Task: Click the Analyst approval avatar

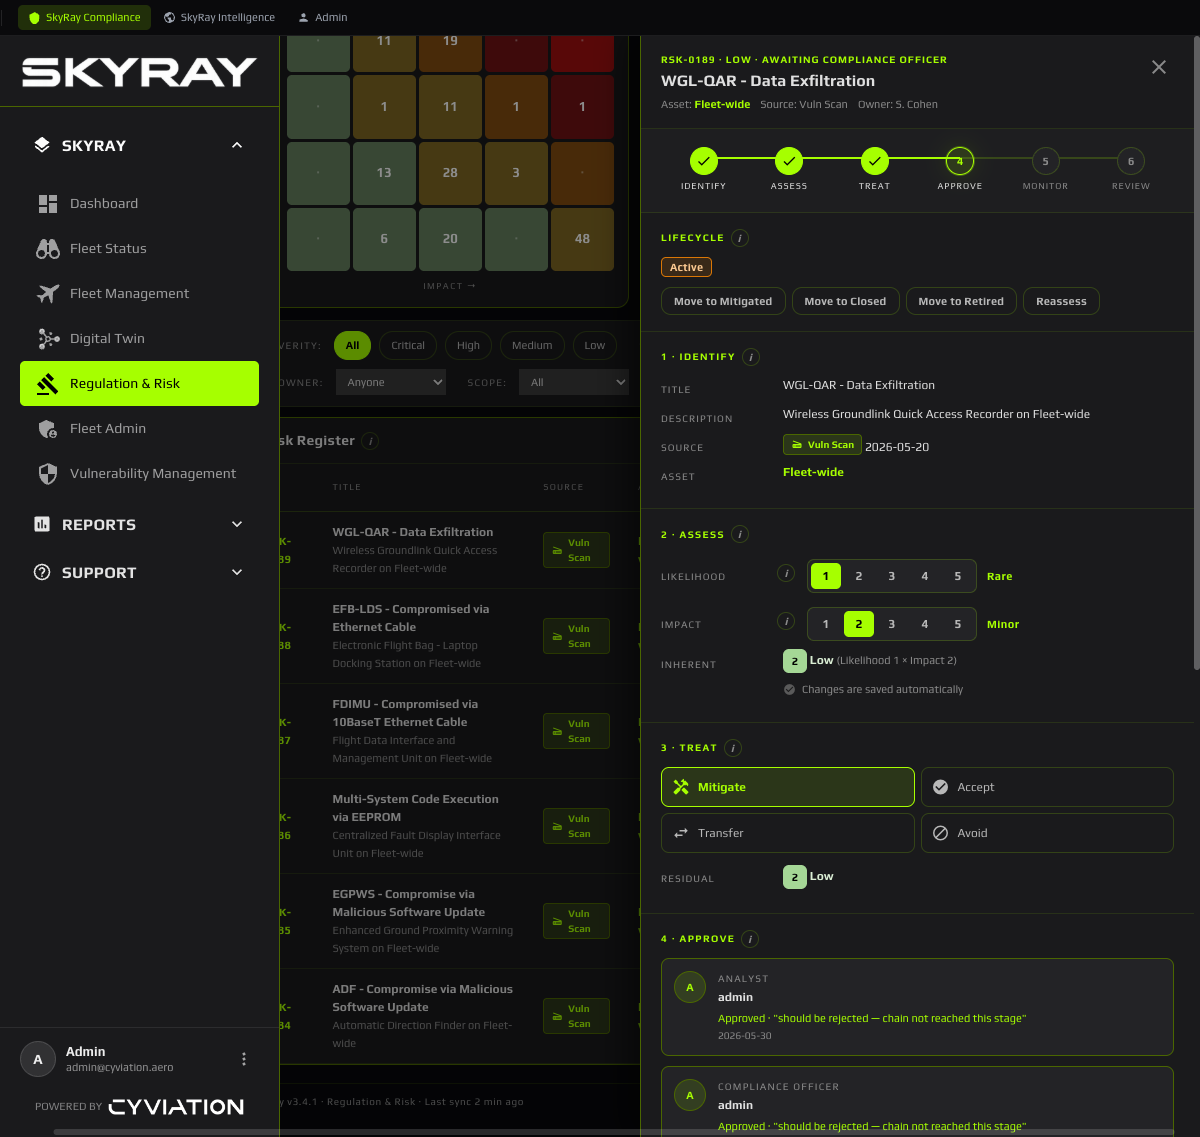Action: click(689, 988)
